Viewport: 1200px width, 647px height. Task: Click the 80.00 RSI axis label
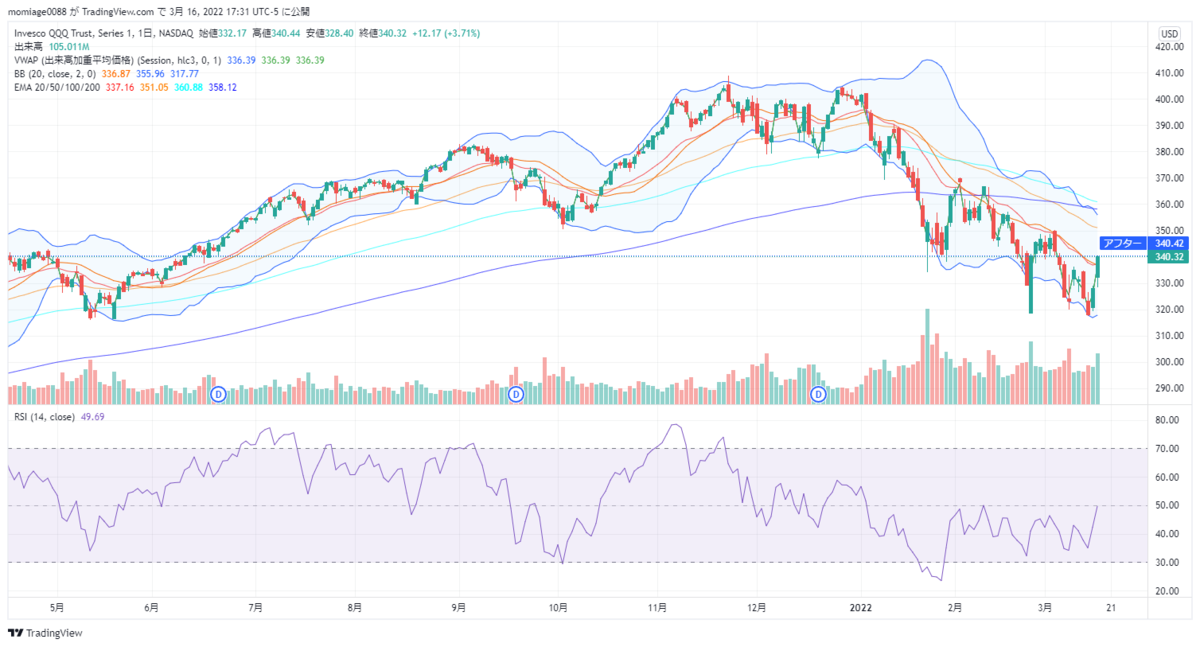pos(1168,420)
